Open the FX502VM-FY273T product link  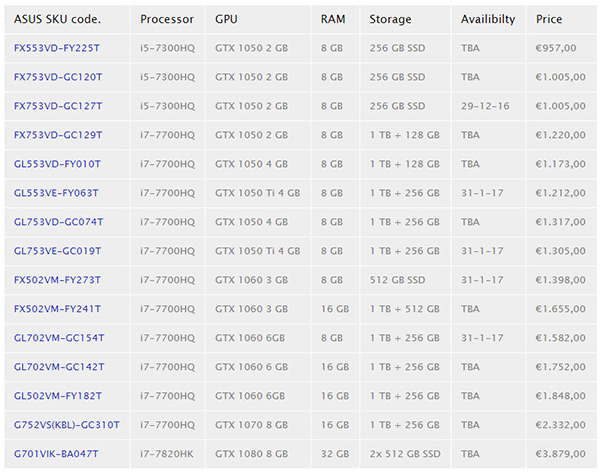coord(58,280)
